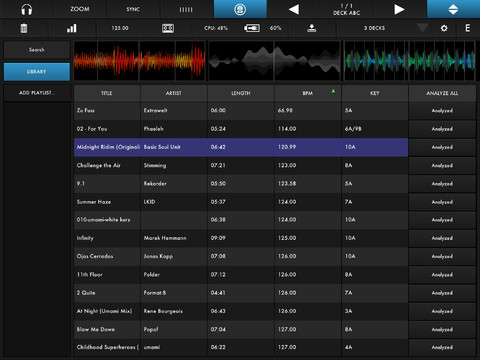Tap the headphones cue icon
This screenshot has width=480, height=360.
point(27,9)
